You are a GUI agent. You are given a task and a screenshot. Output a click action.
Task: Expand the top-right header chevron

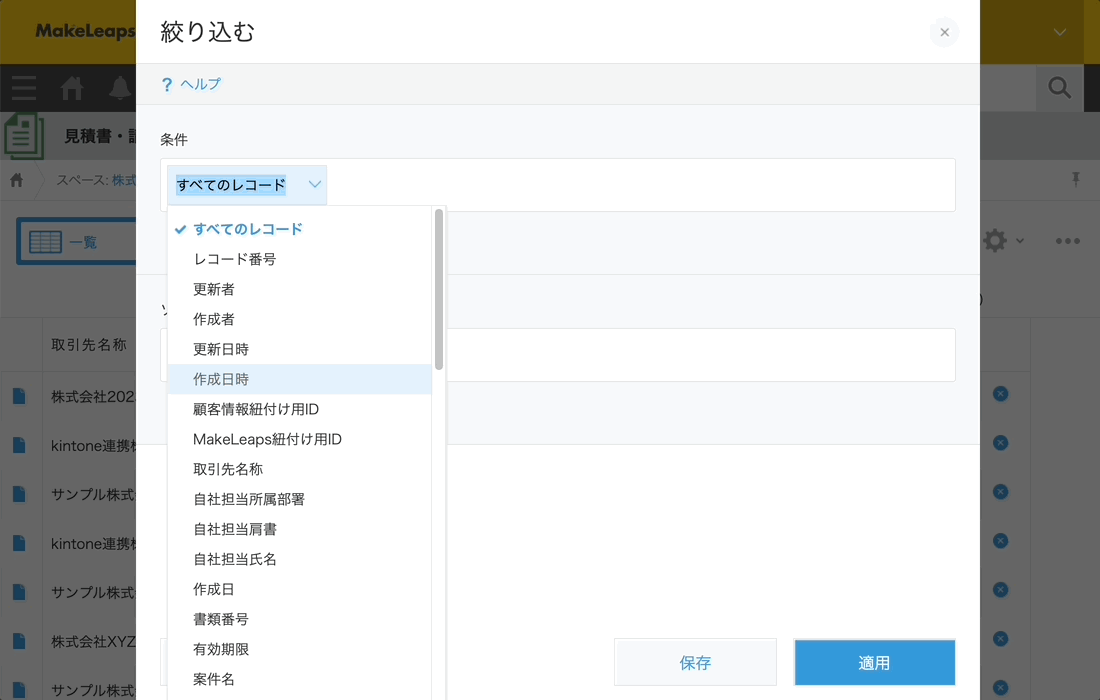1060,32
